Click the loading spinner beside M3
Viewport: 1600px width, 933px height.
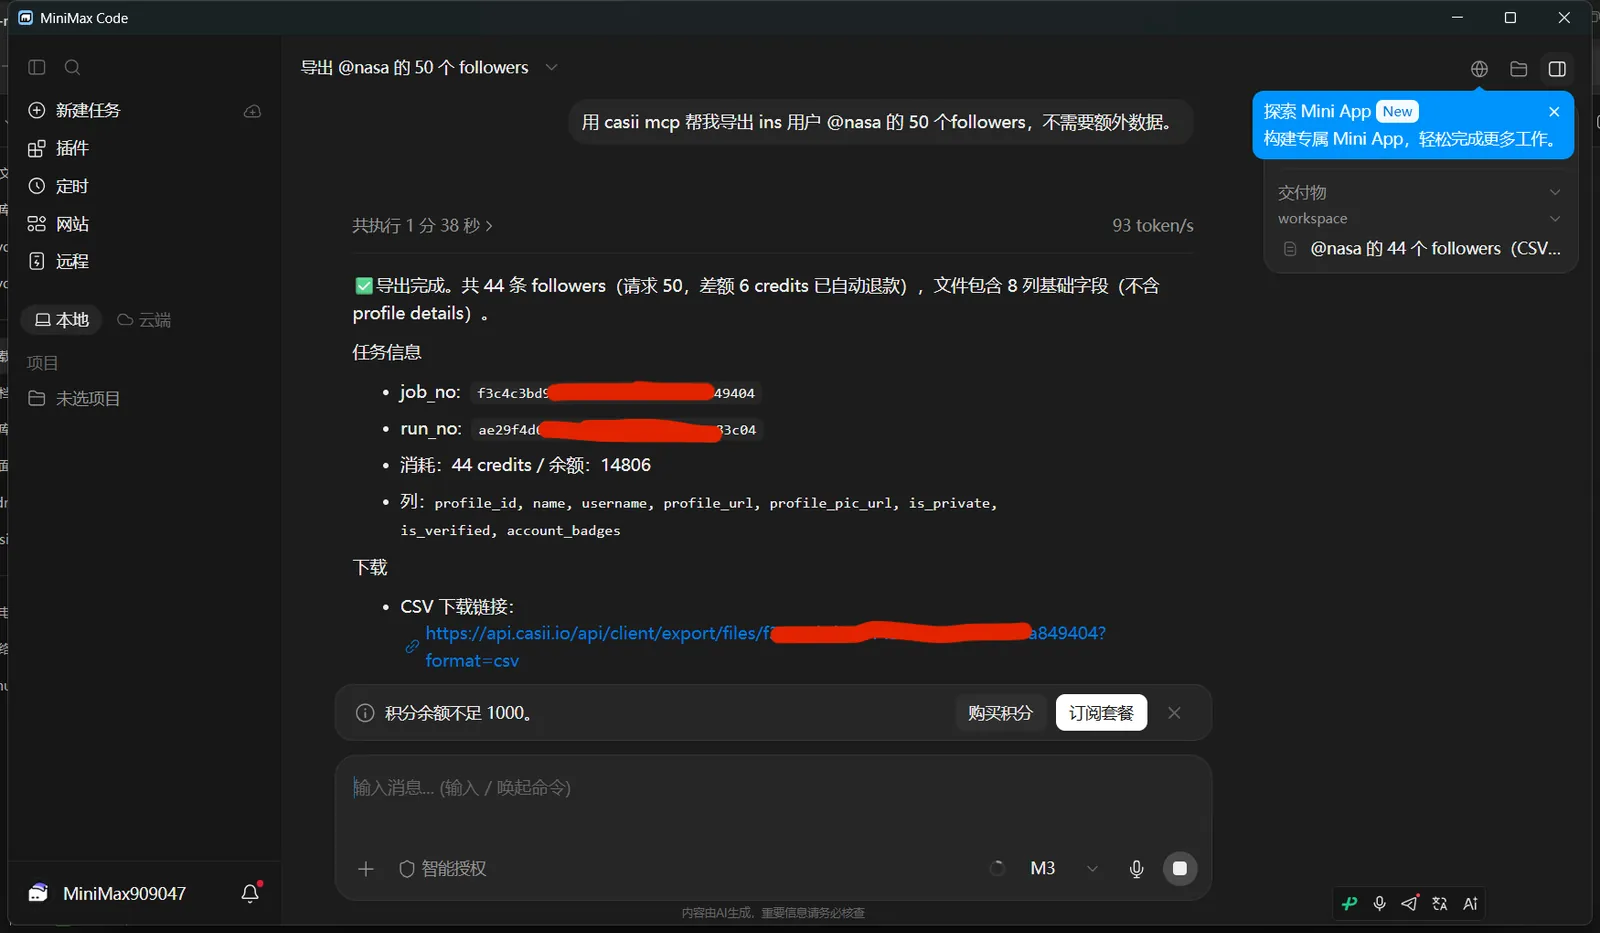point(997,869)
